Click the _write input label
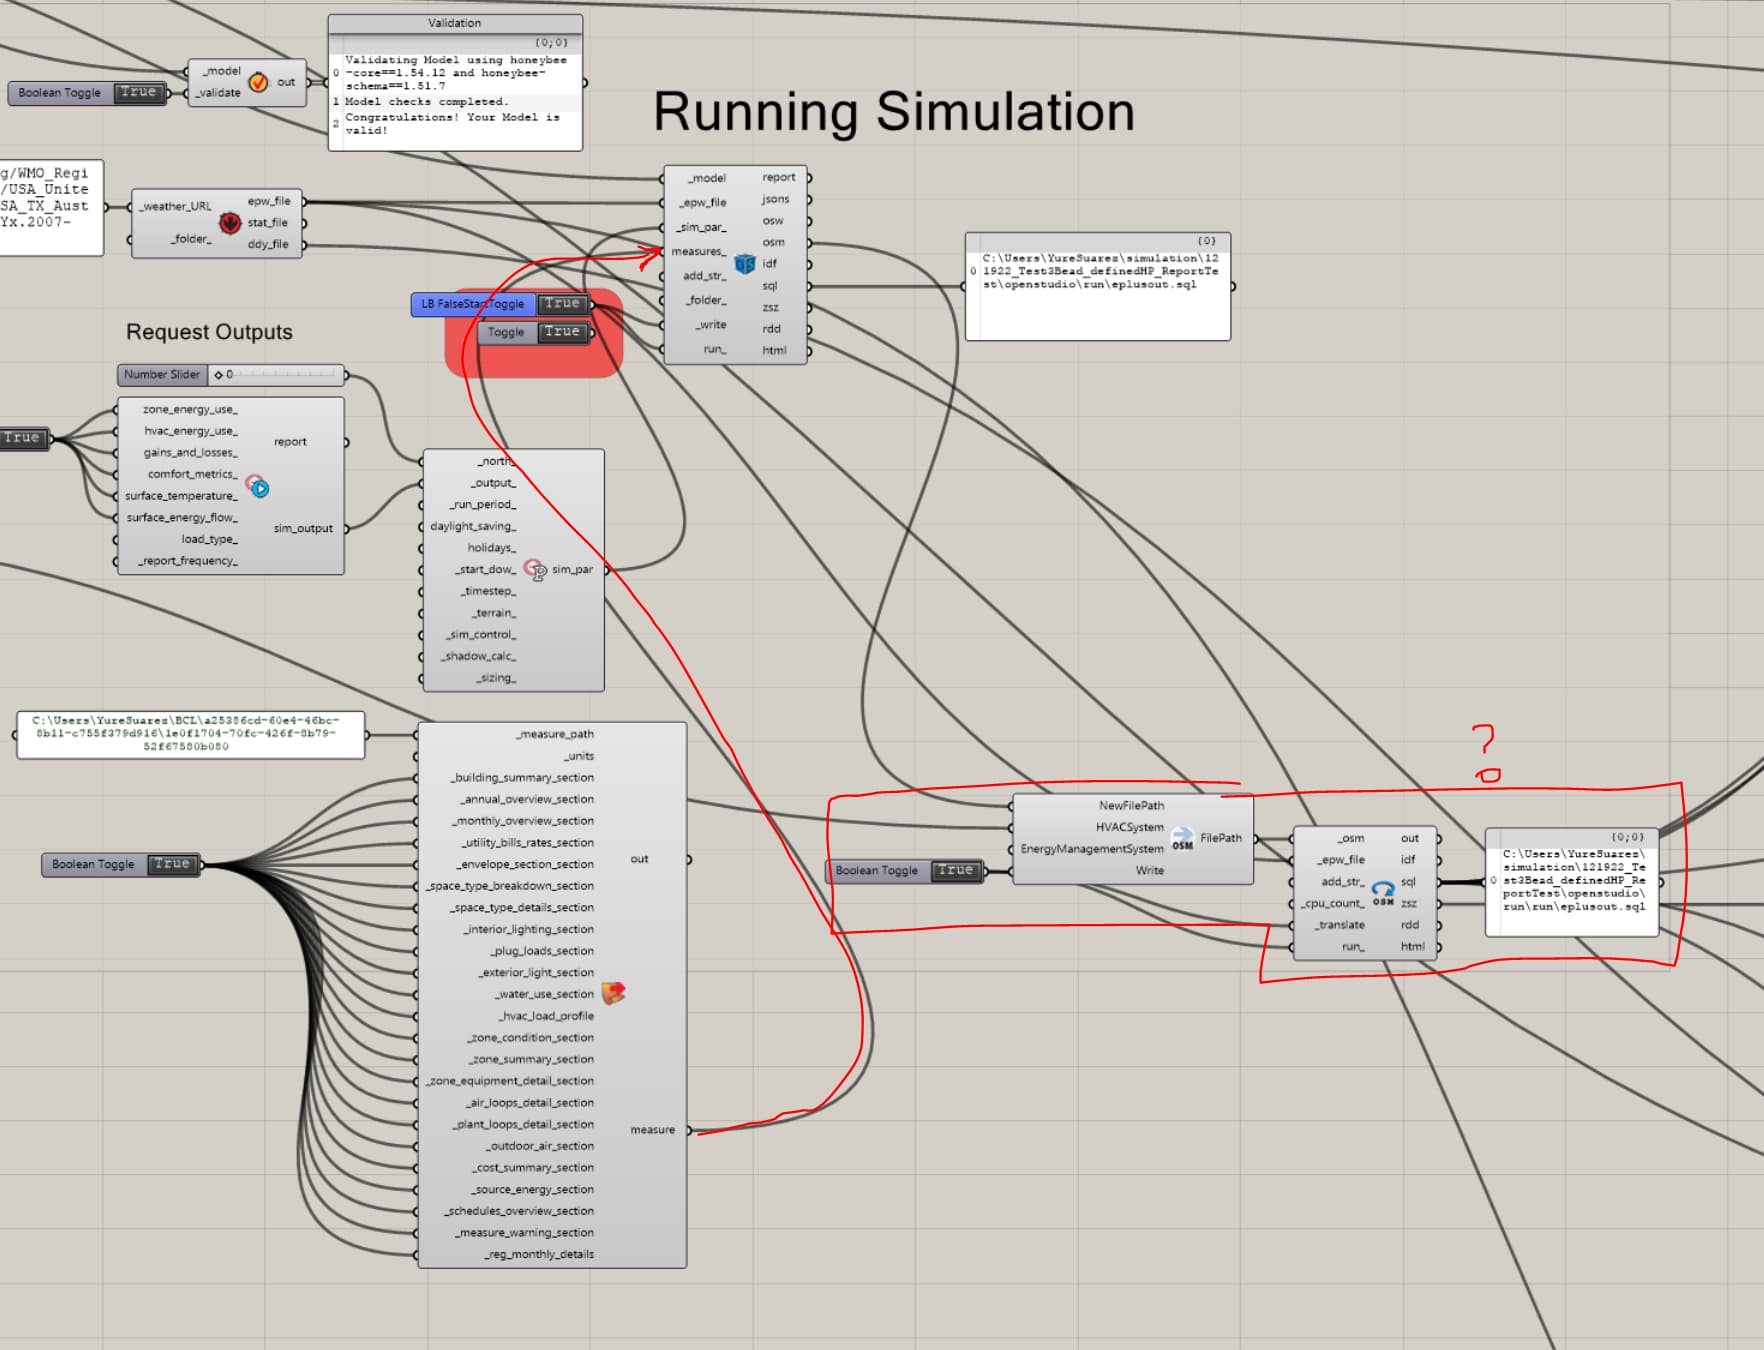The width and height of the screenshot is (1764, 1350). coord(711,325)
